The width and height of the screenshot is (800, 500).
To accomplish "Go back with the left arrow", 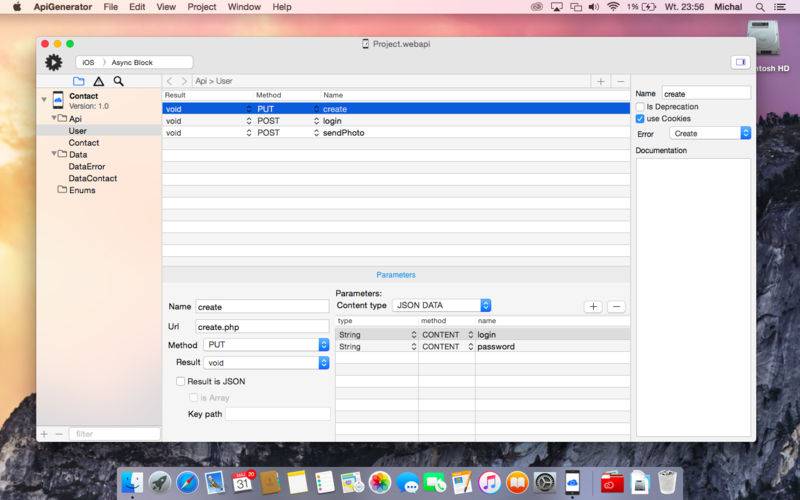I will pyautogui.click(x=170, y=81).
